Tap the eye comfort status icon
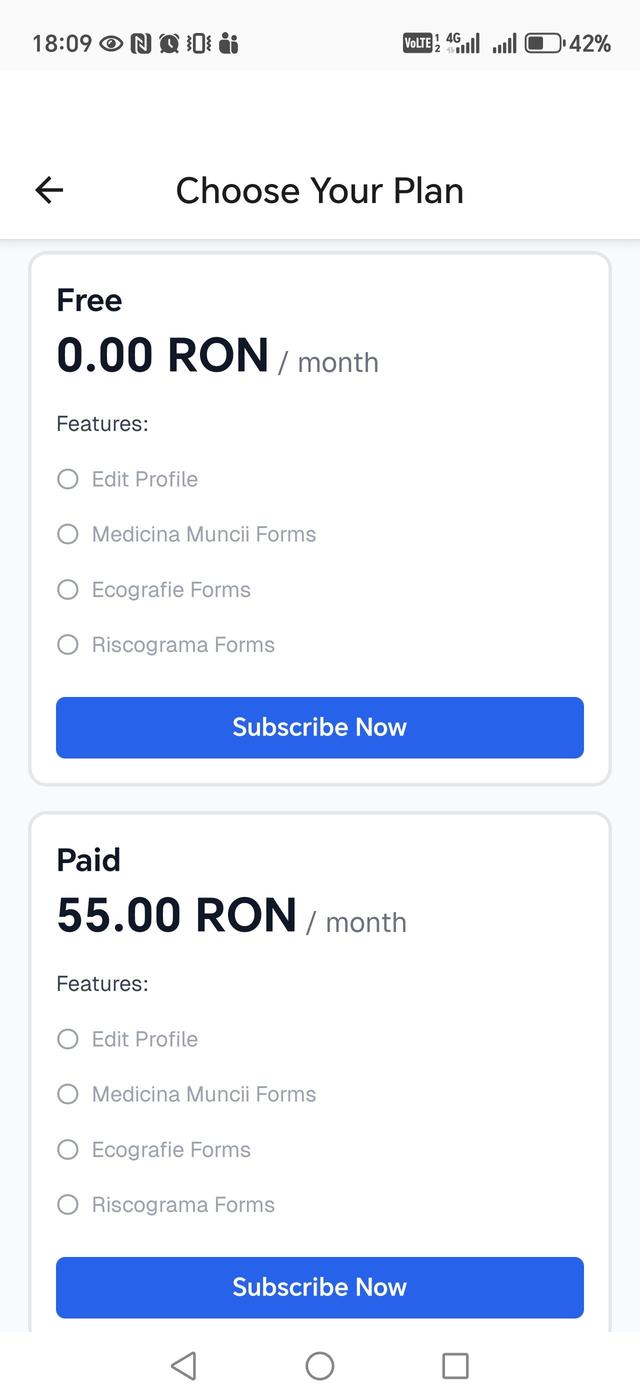Viewport: 640px width, 1400px height. [111, 43]
